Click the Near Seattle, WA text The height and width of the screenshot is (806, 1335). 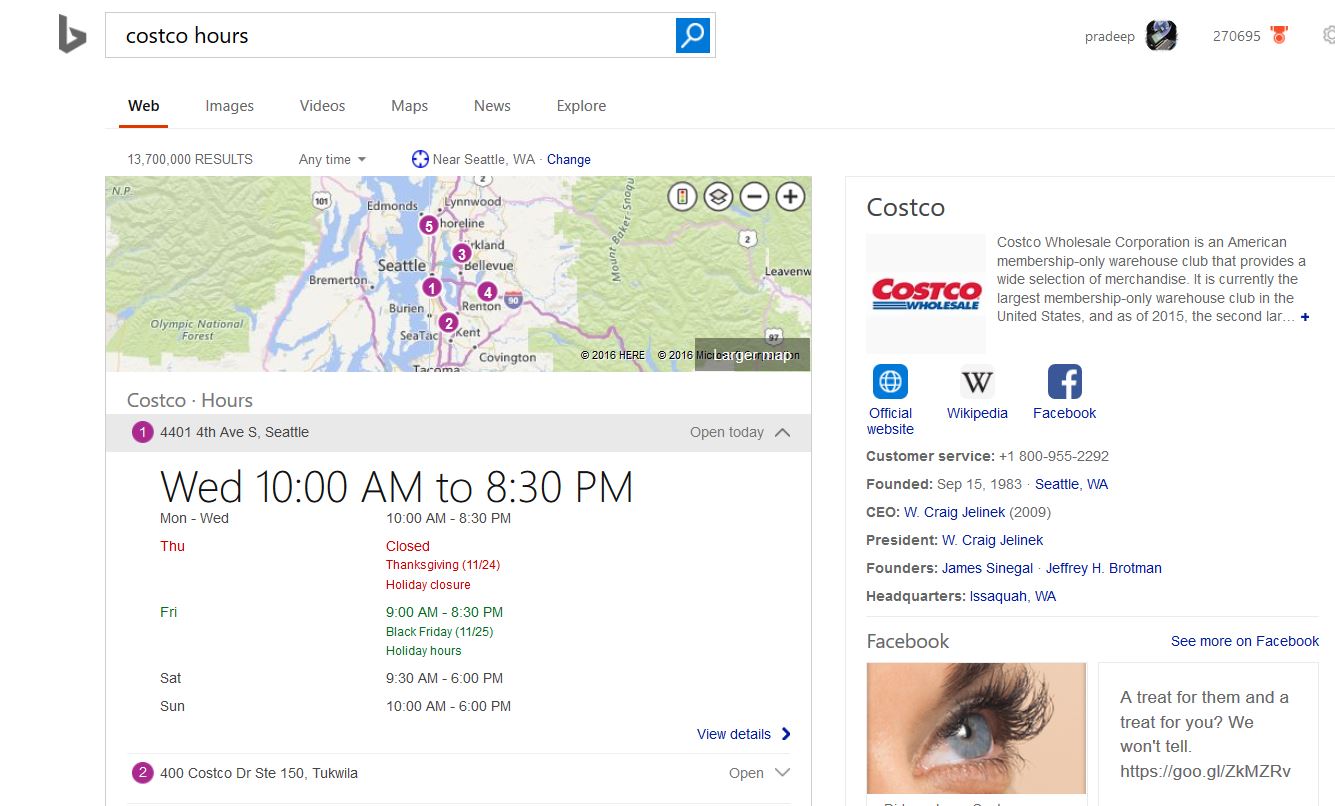(484, 159)
